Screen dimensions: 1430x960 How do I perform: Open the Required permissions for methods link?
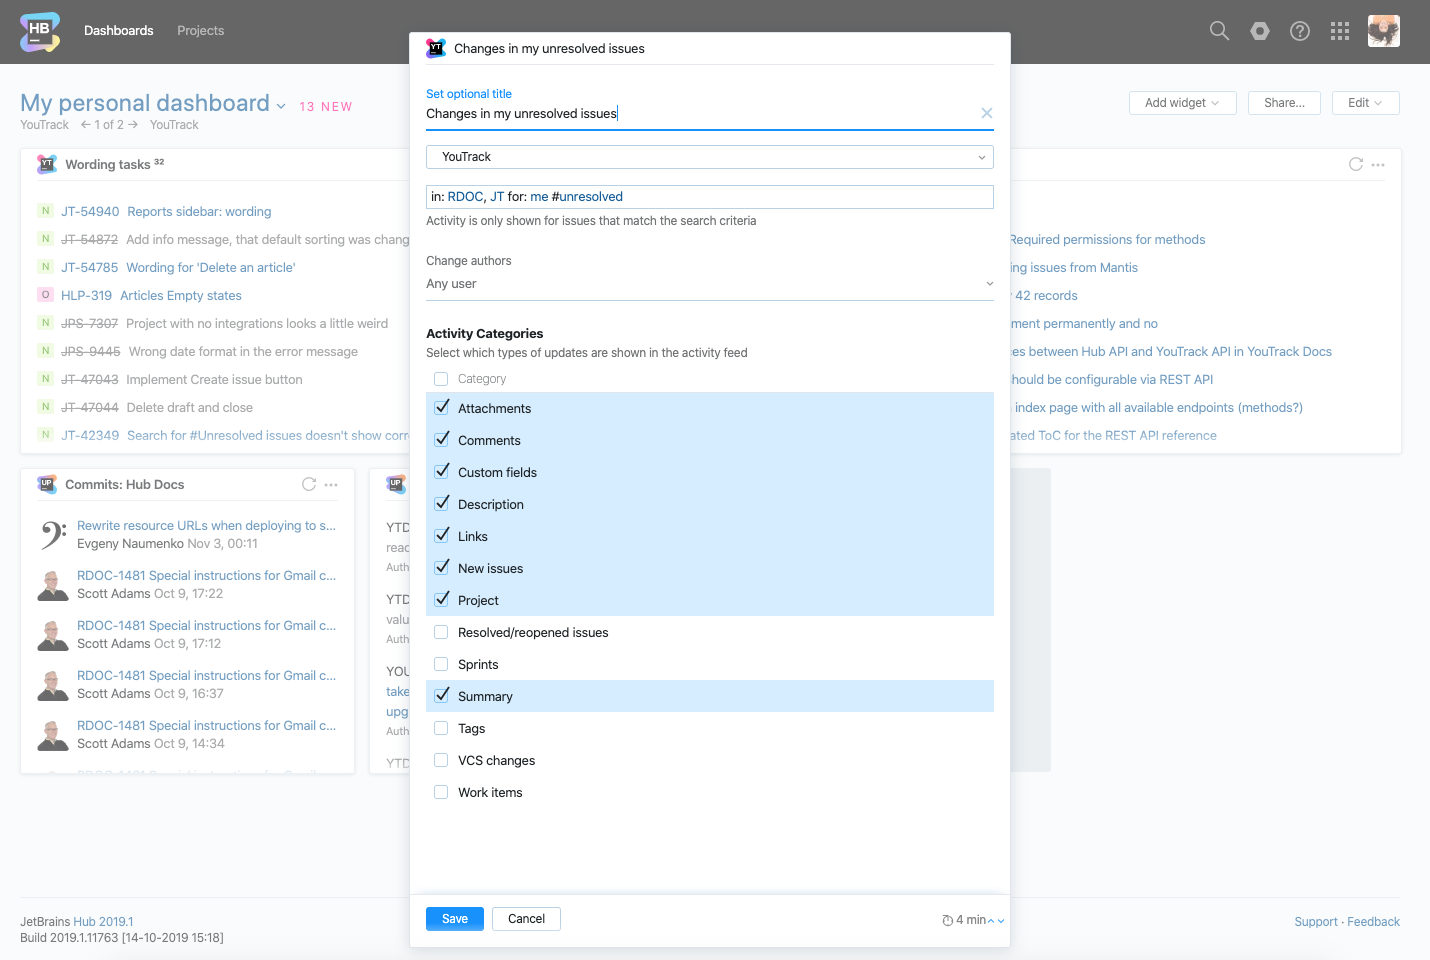pos(1108,239)
